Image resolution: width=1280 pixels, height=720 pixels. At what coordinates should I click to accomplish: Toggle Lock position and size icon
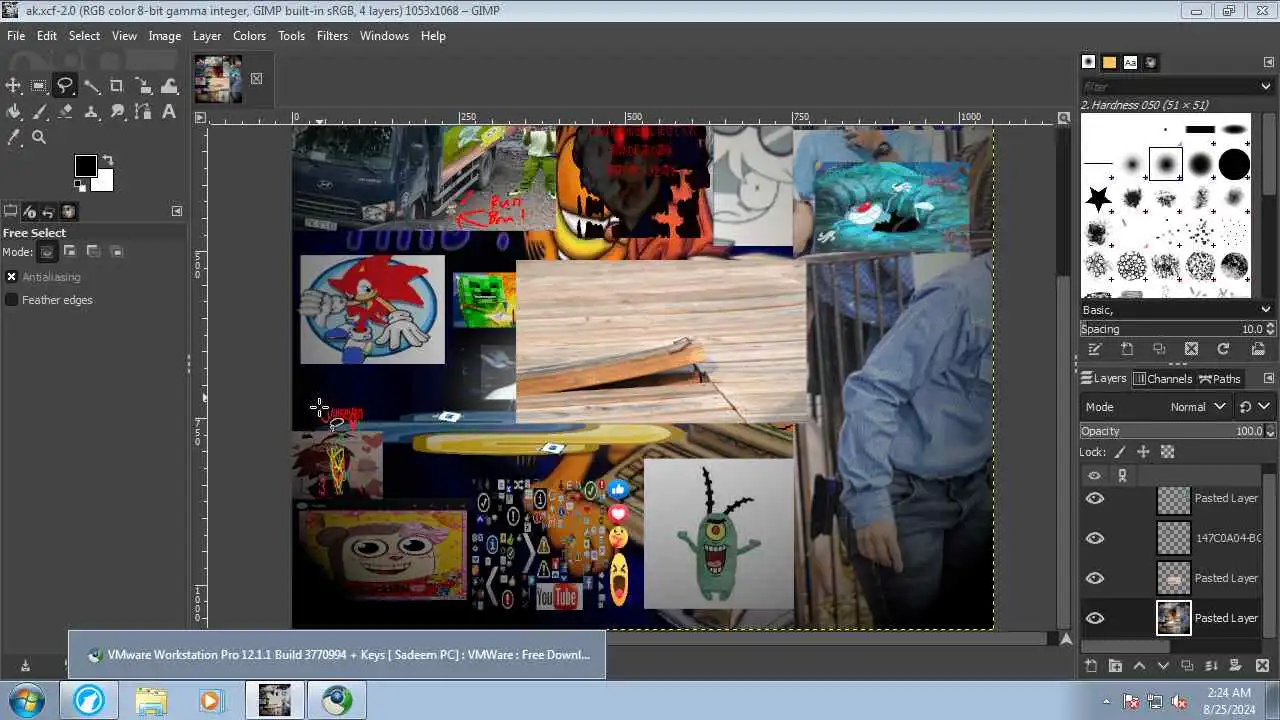tap(1143, 452)
